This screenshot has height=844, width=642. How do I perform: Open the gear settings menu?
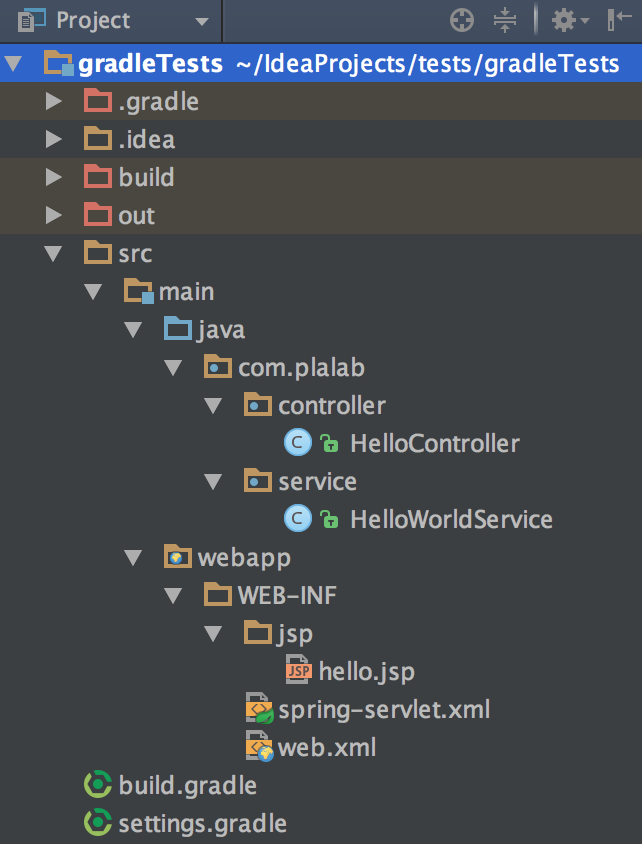click(570, 21)
